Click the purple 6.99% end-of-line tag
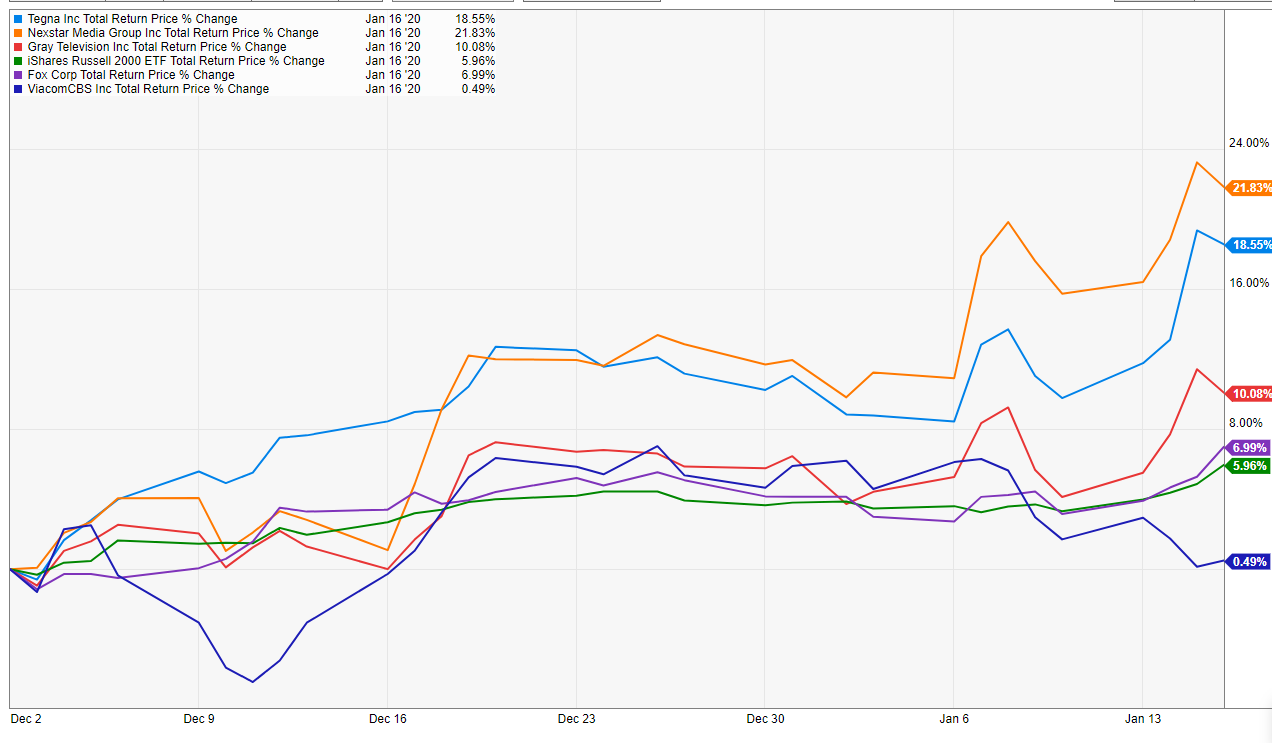 [1248, 448]
